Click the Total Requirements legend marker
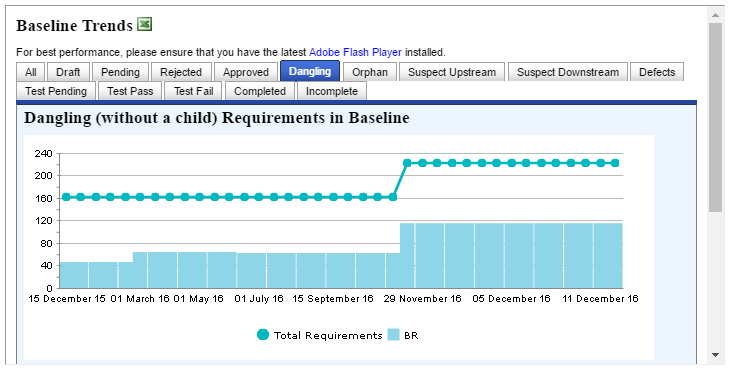The width and height of the screenshot is (732, 374). 263,335
